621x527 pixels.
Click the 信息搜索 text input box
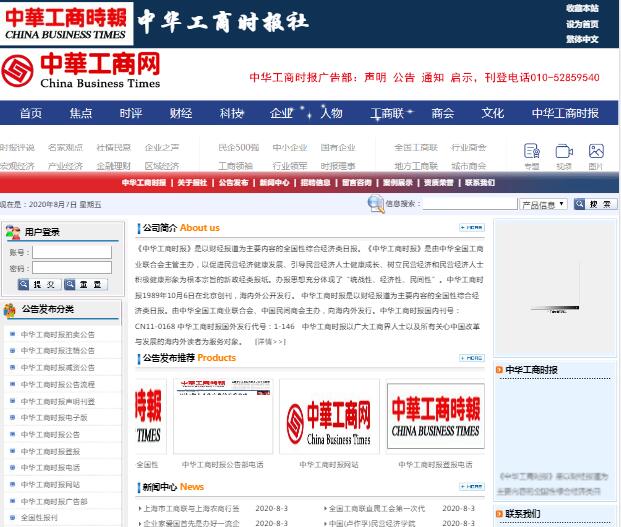[x=470, y=204]
